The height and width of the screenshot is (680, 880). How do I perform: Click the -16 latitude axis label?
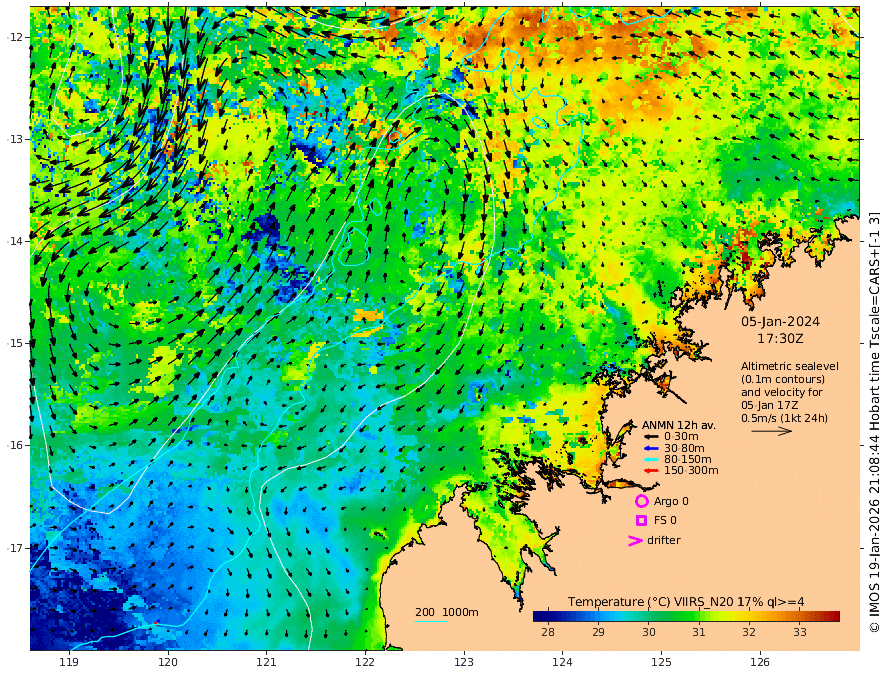tap(15, 445)
